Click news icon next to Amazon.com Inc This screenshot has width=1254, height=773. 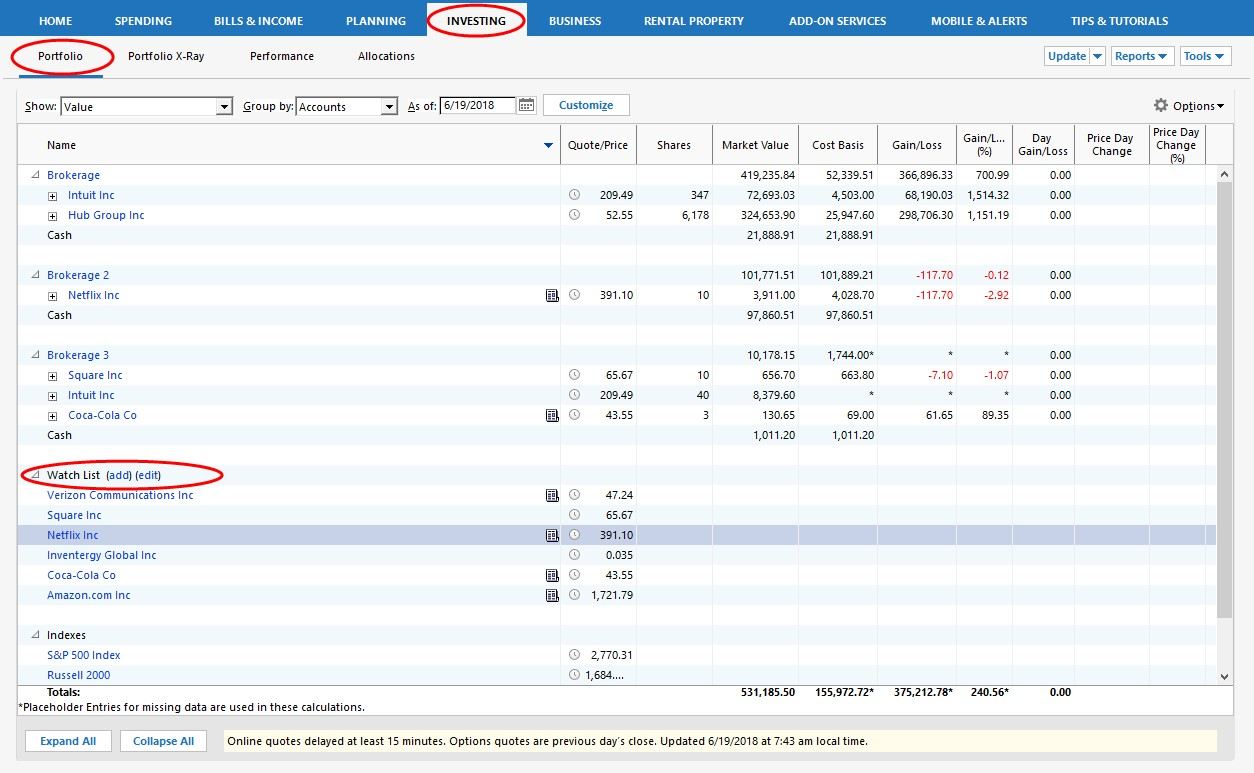pyautogui.click(x=552, y=596)
